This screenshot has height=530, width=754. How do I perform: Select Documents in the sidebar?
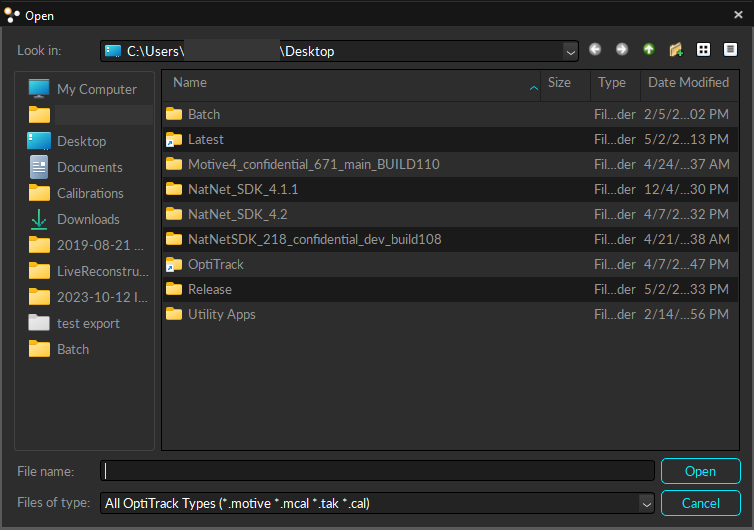(x=90, y=167)
